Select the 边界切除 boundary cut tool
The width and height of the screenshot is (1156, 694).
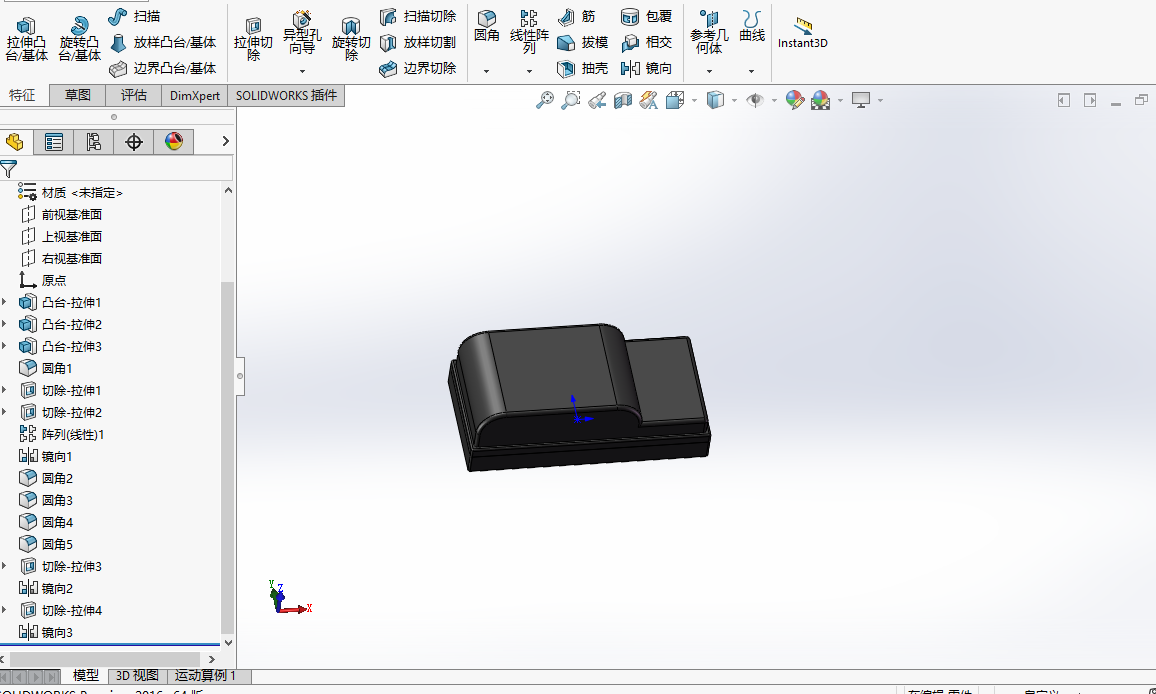click(418, 69)
